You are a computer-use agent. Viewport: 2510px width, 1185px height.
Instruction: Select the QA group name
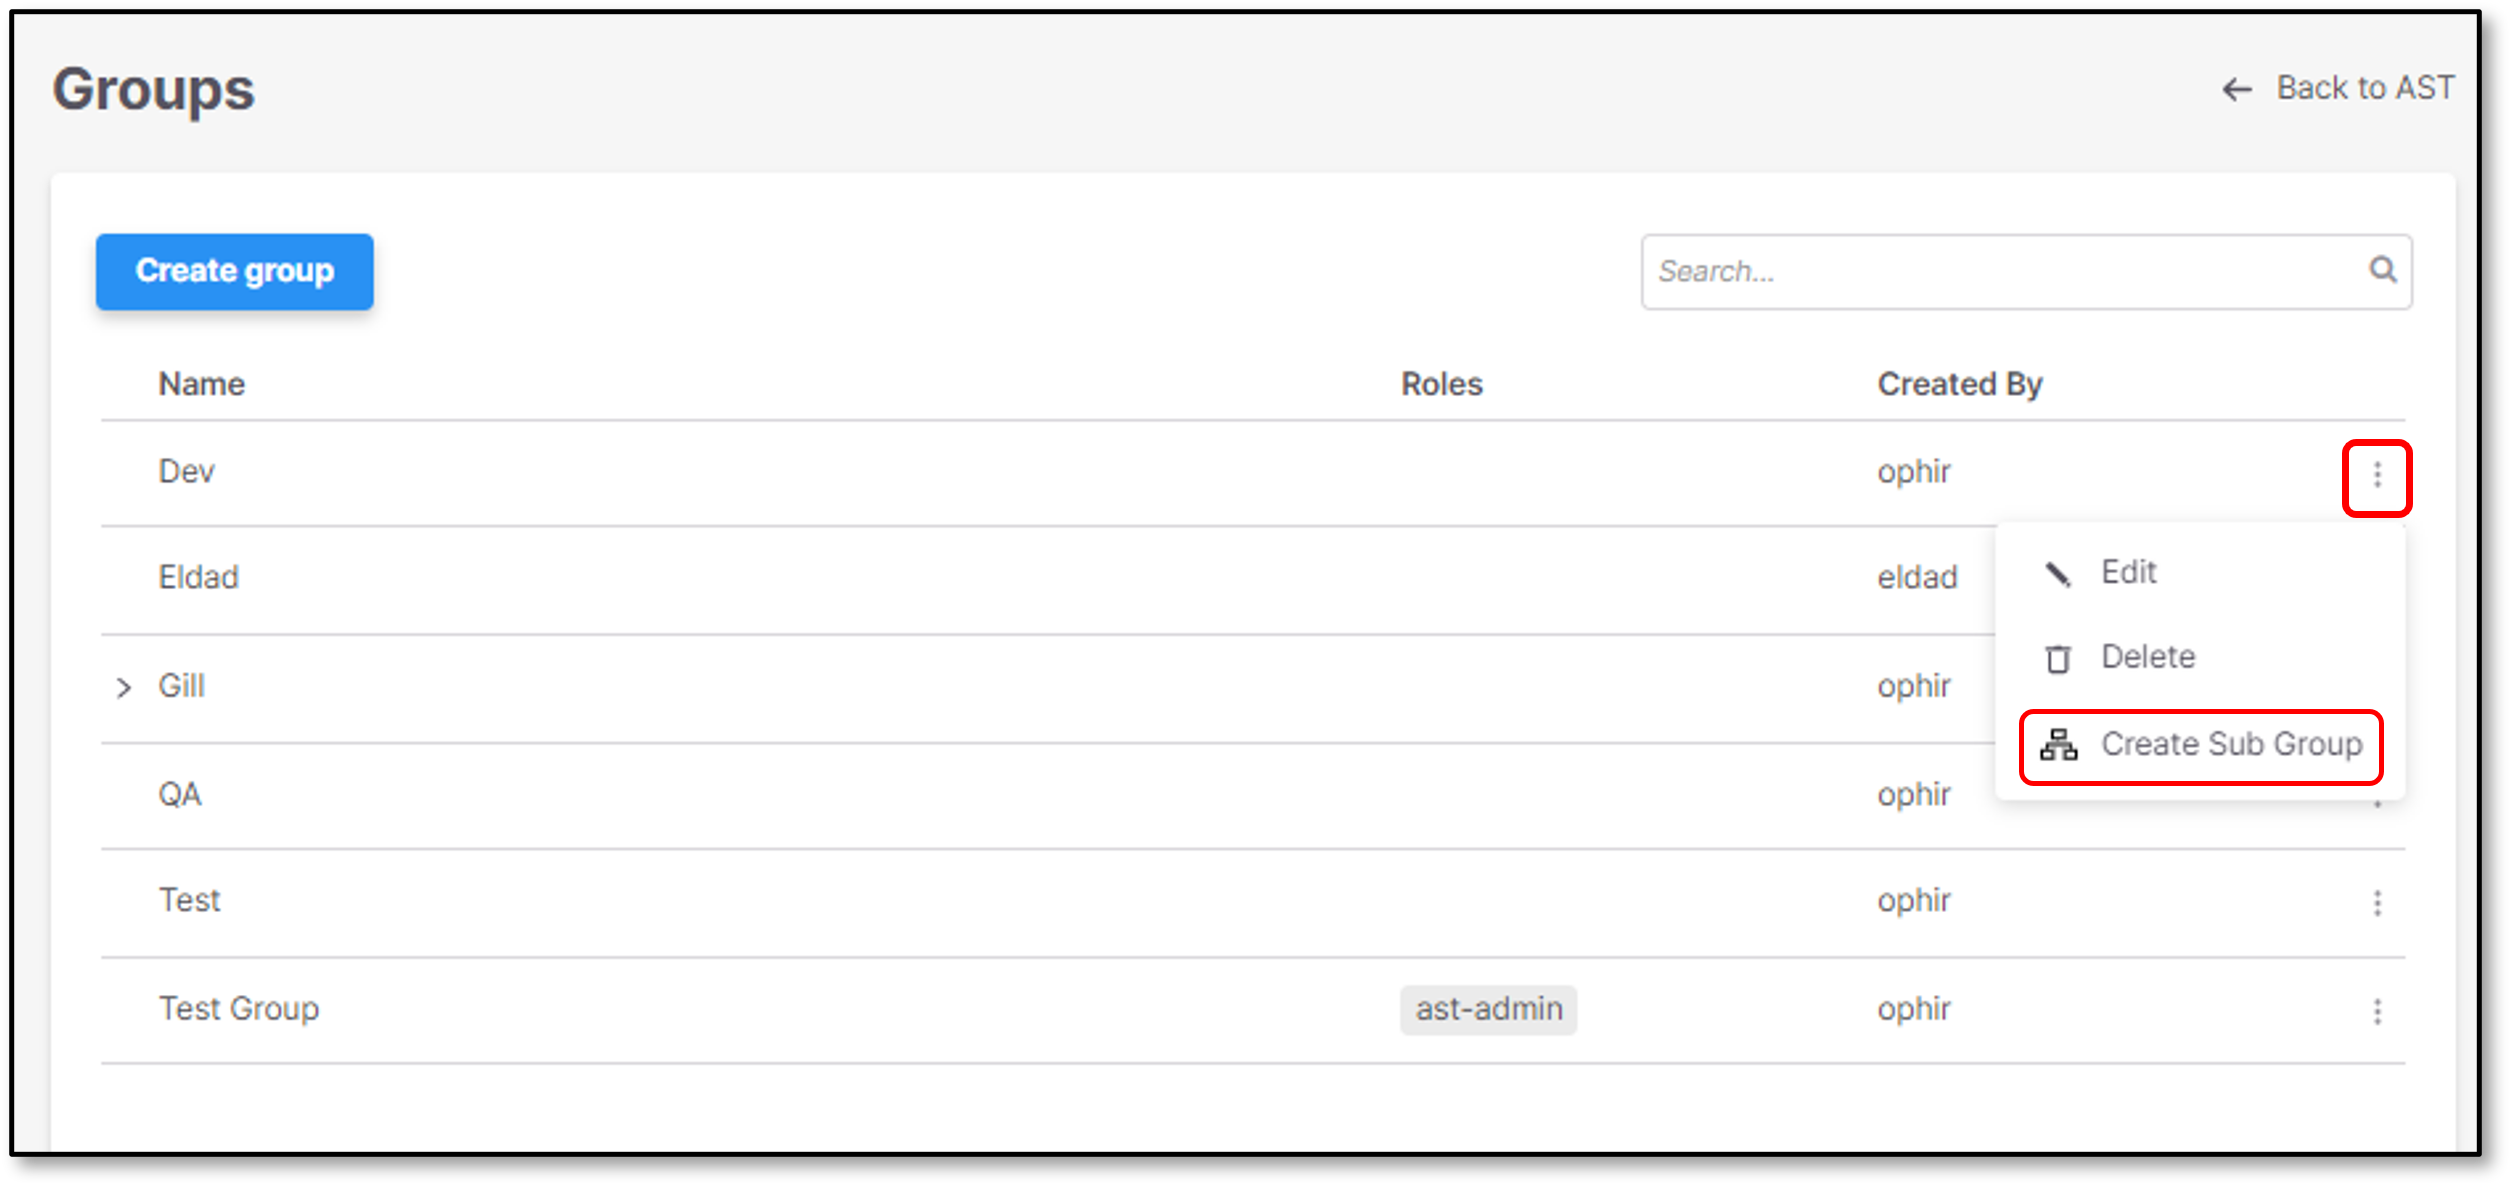click(180, 794)
